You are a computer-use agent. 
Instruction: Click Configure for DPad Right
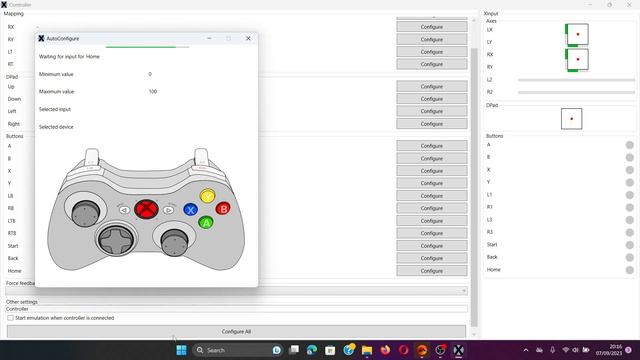[x=432, y=124]
